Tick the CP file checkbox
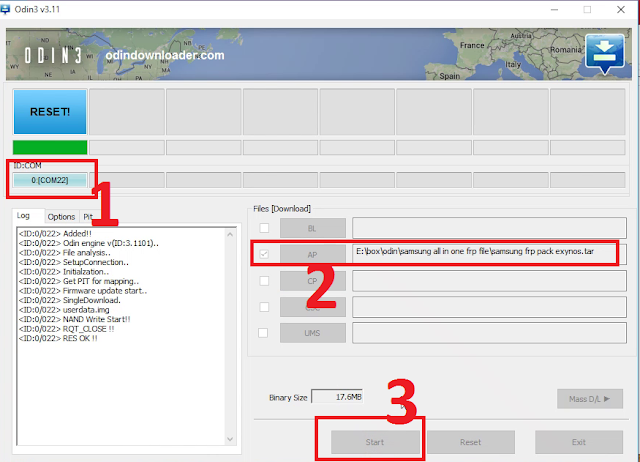 264,280
